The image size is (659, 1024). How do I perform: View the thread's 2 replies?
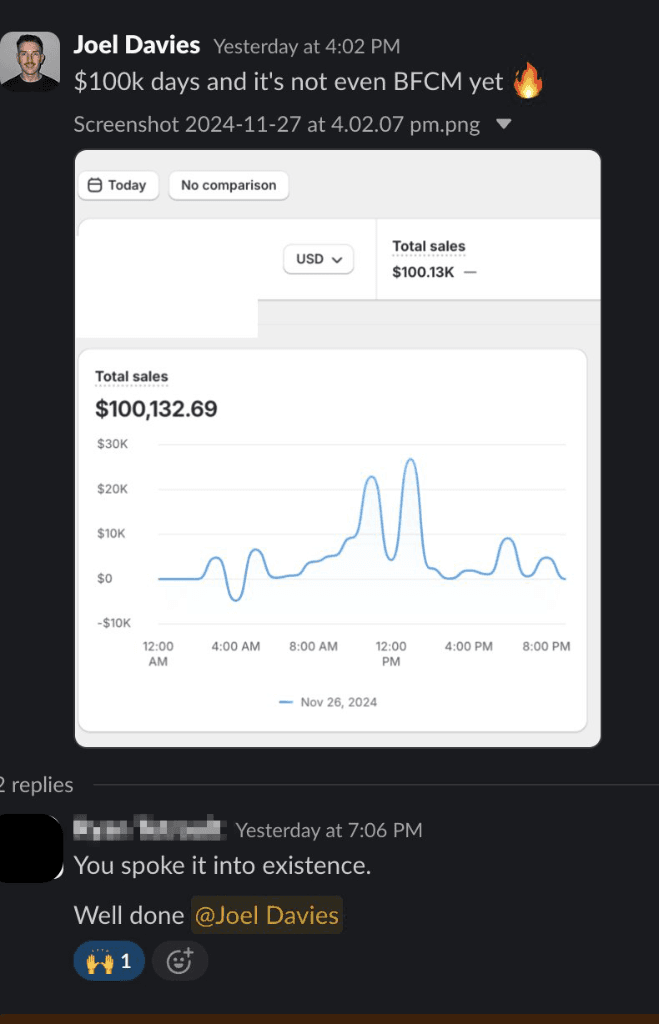37,785
